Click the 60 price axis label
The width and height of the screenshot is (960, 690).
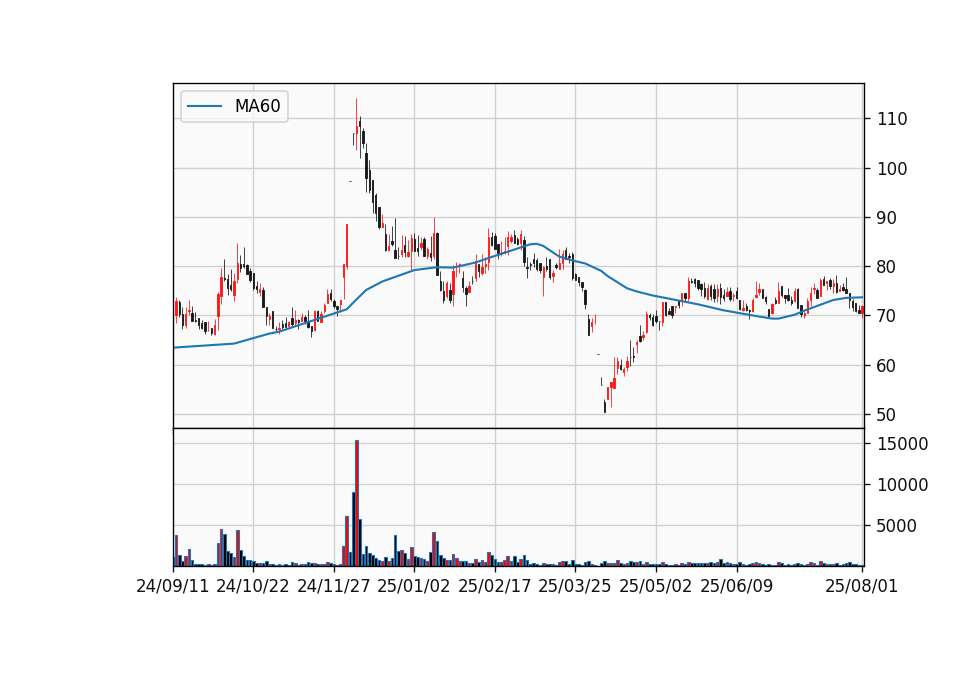[x=887, y=366]
